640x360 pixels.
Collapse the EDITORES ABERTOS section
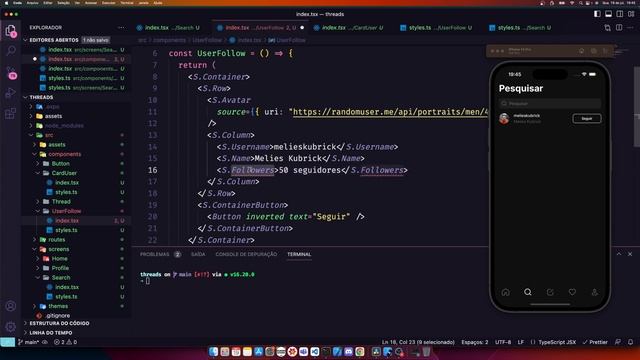(54, 40)
